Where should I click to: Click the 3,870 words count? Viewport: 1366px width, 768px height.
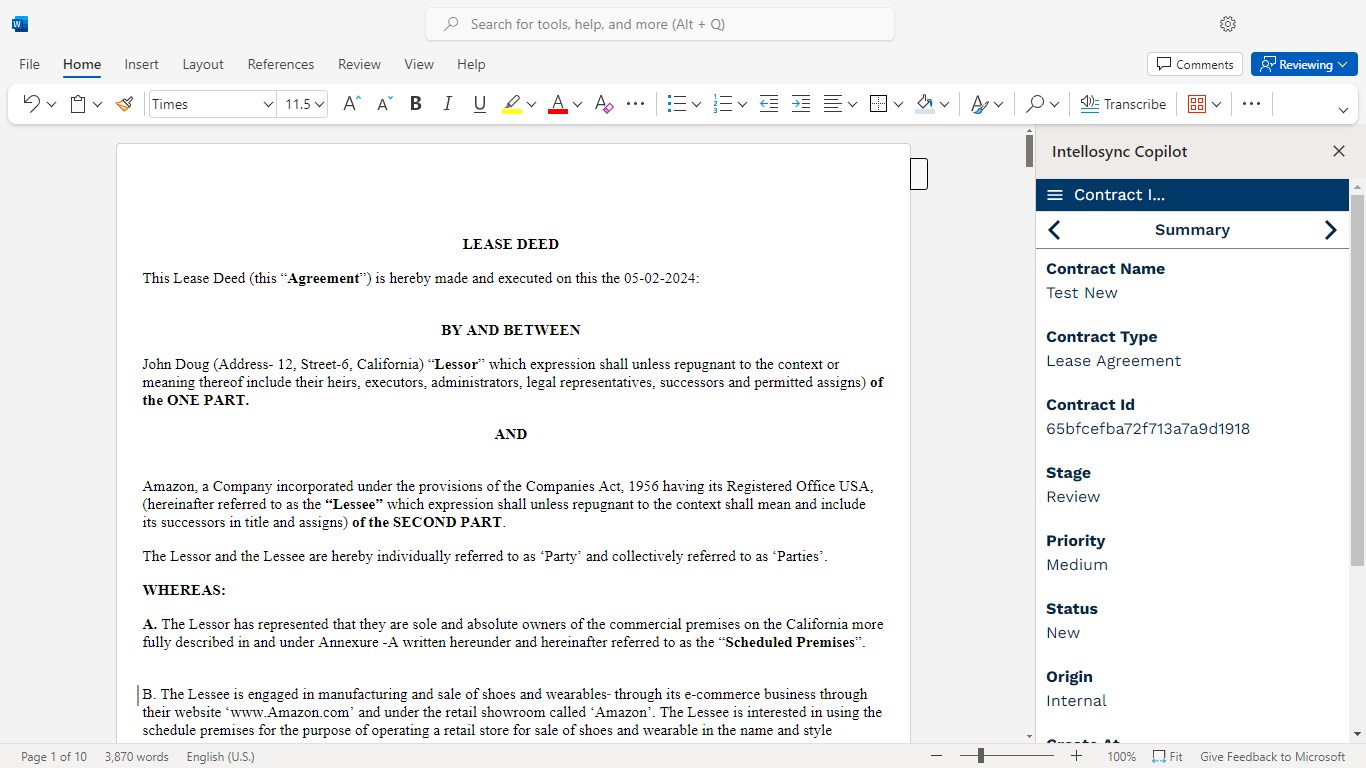click(x=136, y=757)
